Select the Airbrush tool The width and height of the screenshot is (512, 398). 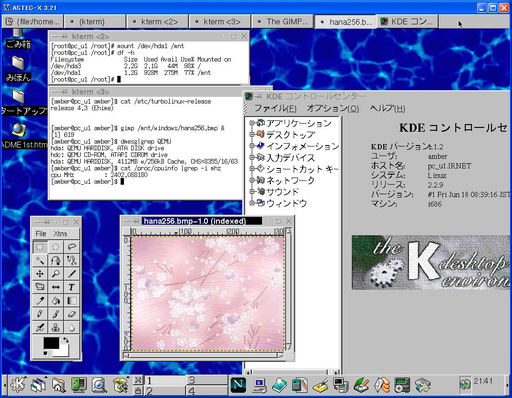tap(40, 327)
